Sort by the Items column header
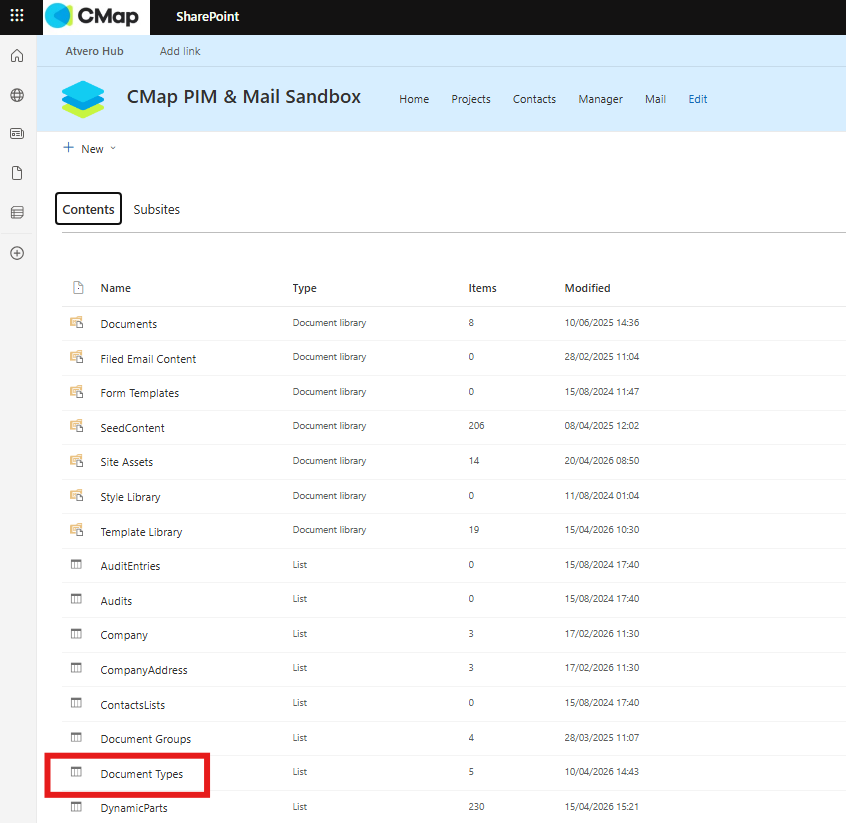Viewport: 846px width, 823px height. tap(482, 288)
